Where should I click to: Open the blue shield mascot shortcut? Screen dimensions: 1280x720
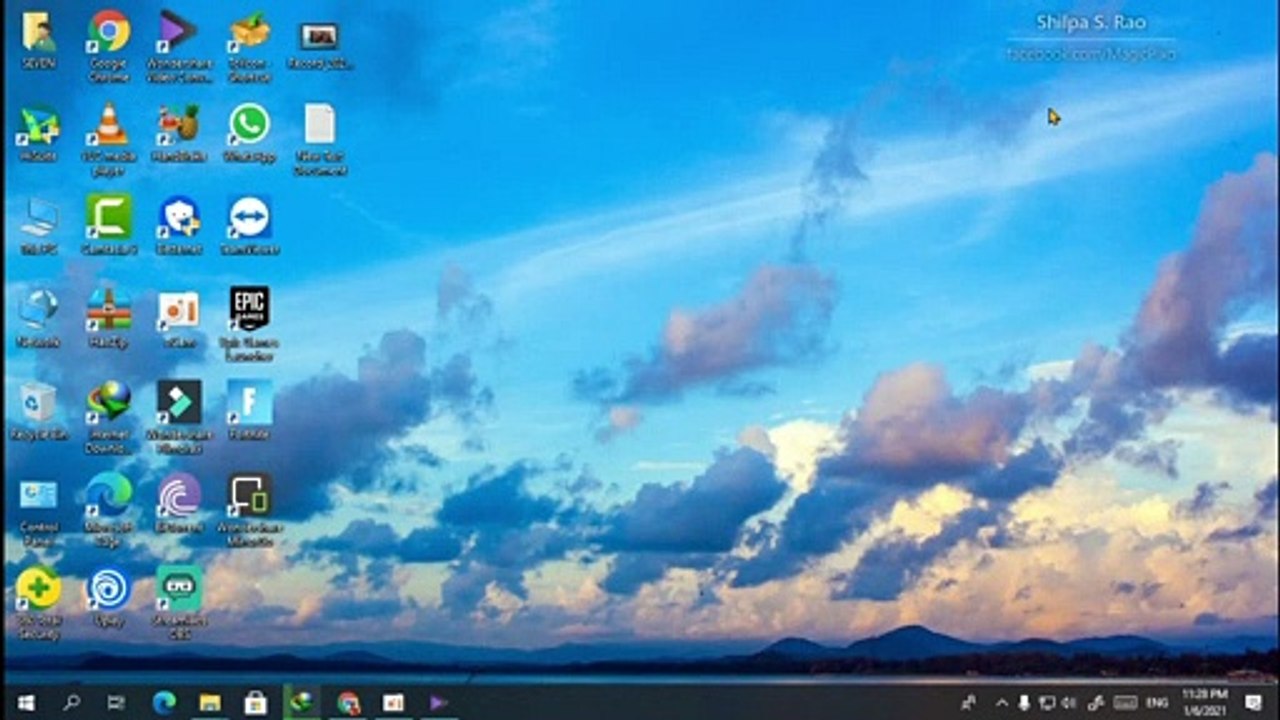179,225
